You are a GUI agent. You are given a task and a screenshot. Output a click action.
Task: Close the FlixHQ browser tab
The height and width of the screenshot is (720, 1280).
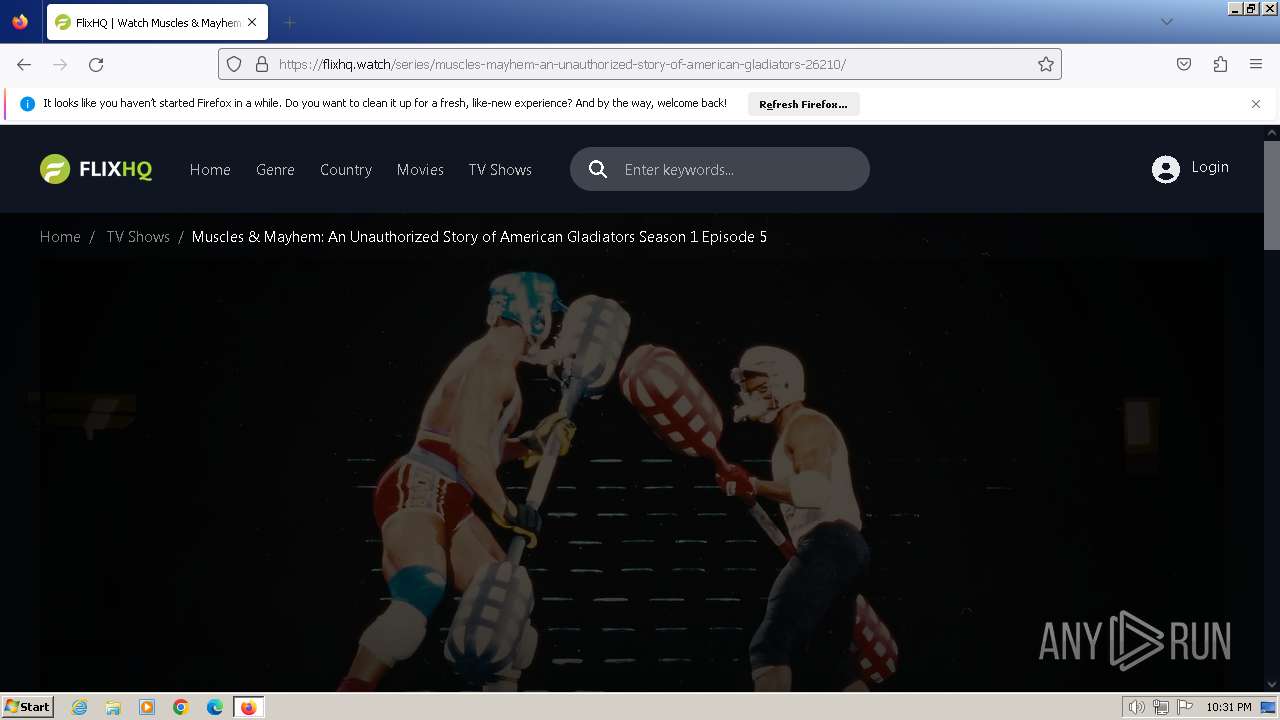click(x=252, y=22)
